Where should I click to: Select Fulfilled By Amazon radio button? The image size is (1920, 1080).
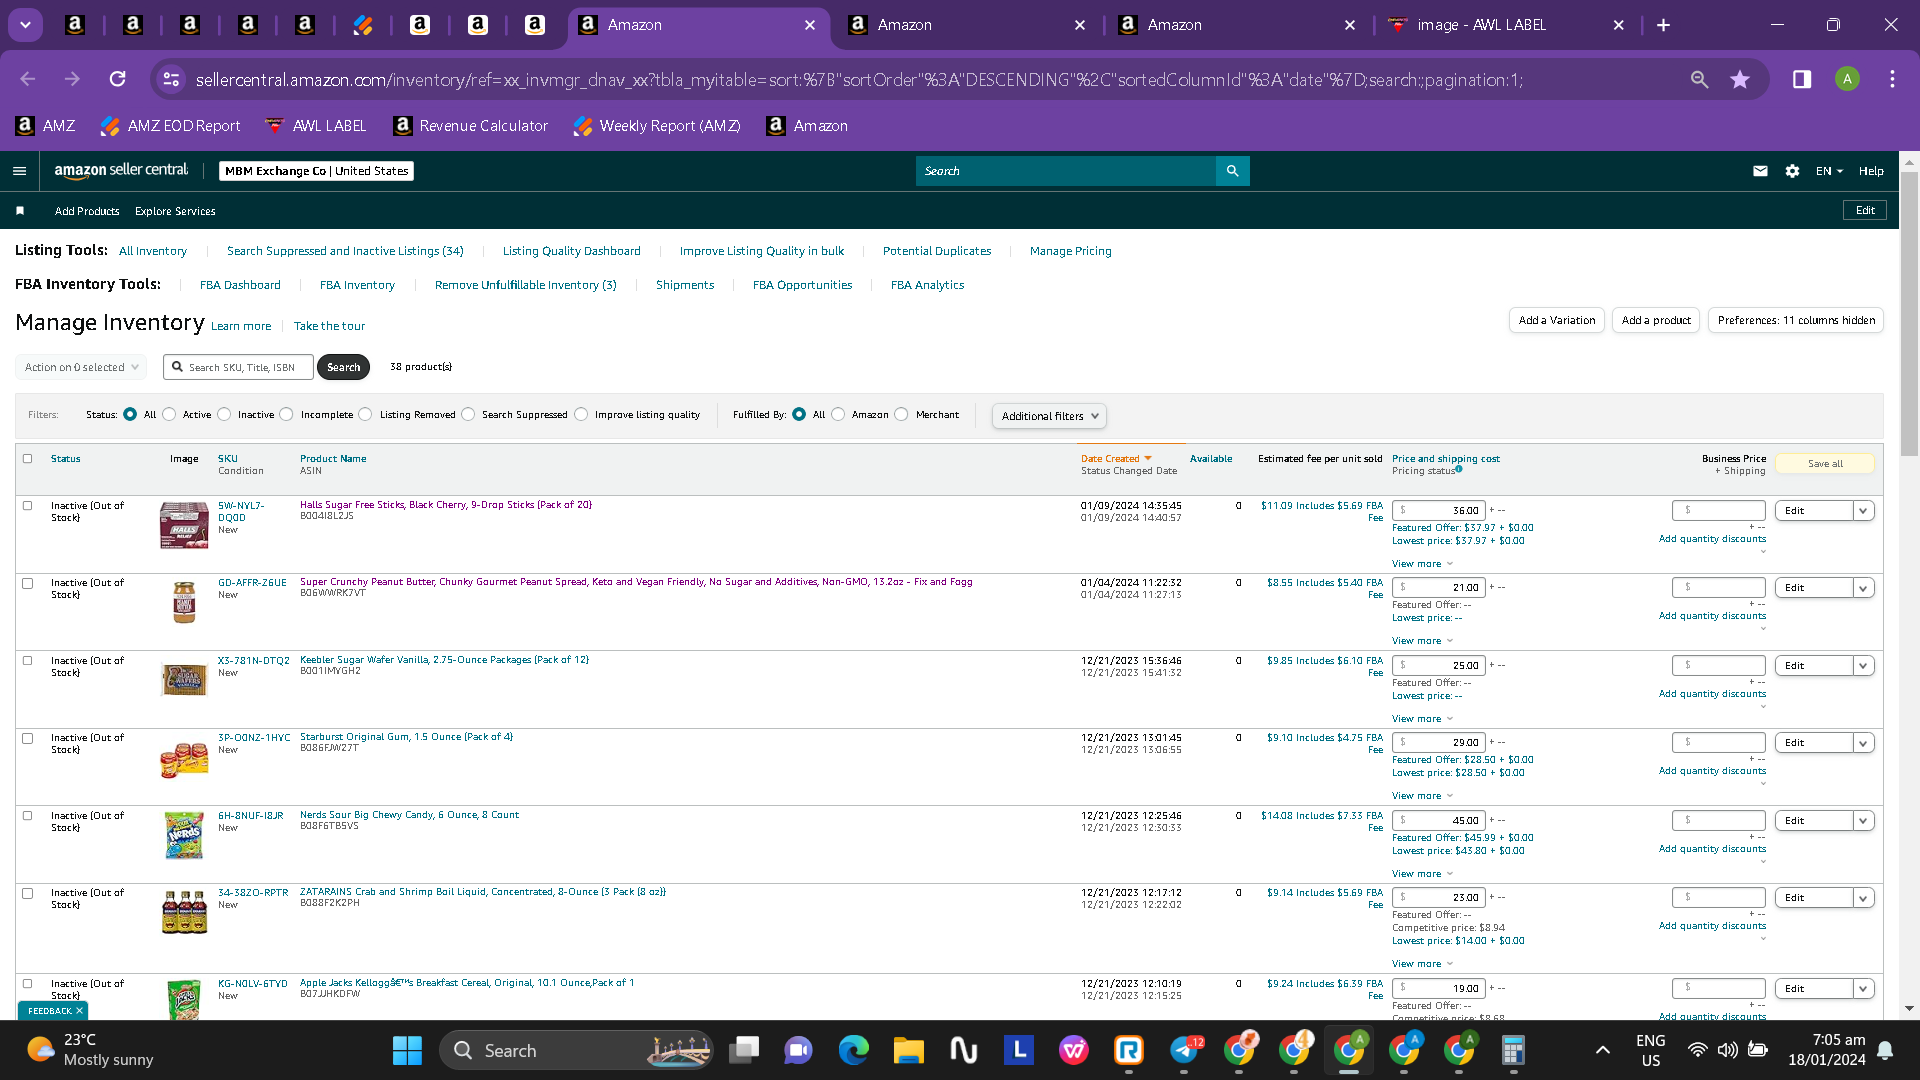pos(838,414)
